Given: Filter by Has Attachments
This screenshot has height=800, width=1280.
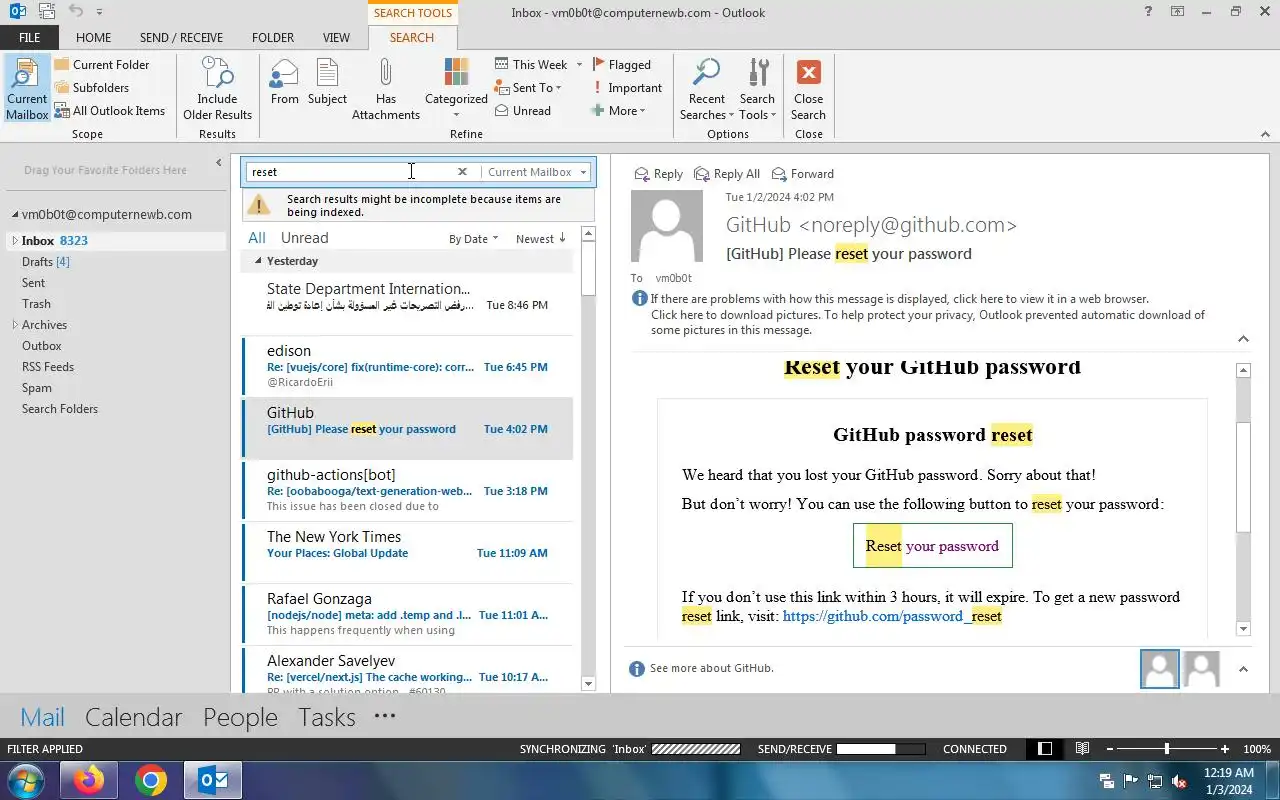Looking at the screenshot, I should tap(386, 89).
